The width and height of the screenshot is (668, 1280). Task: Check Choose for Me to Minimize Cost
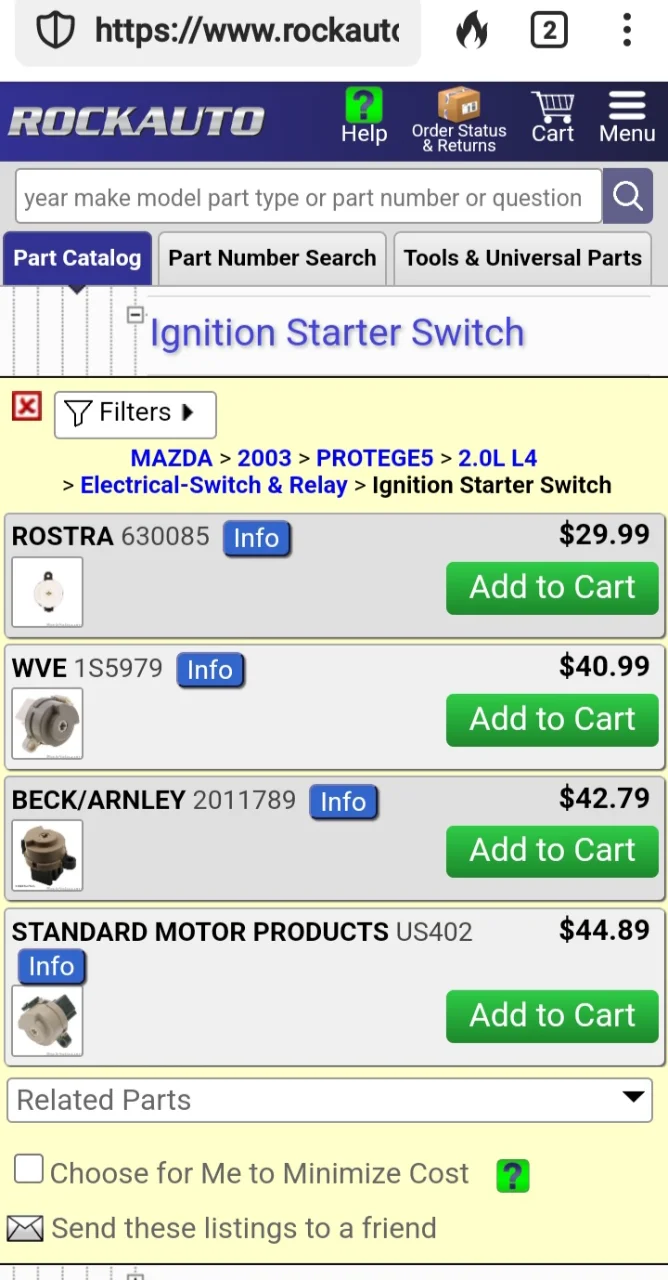coord(29,1169)
